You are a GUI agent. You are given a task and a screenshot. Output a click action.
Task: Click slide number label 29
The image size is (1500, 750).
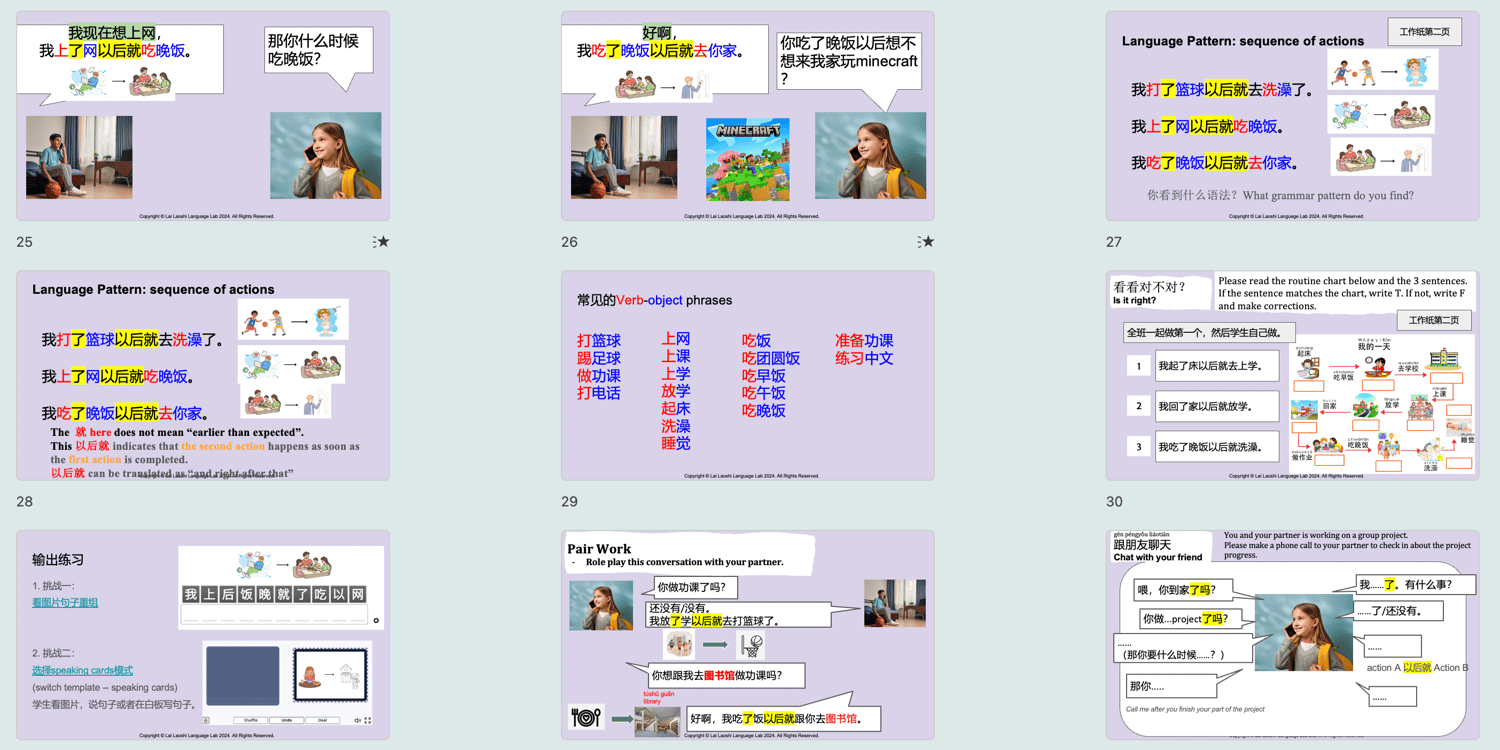[570, 502]
